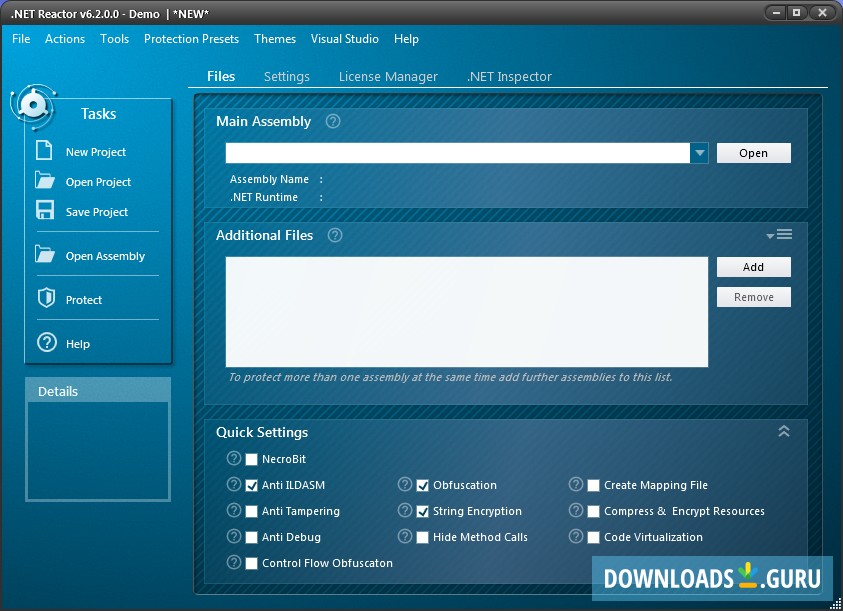
Task: Click help icon next to Control Flow Obfuscation
Action: click(234, 562)
